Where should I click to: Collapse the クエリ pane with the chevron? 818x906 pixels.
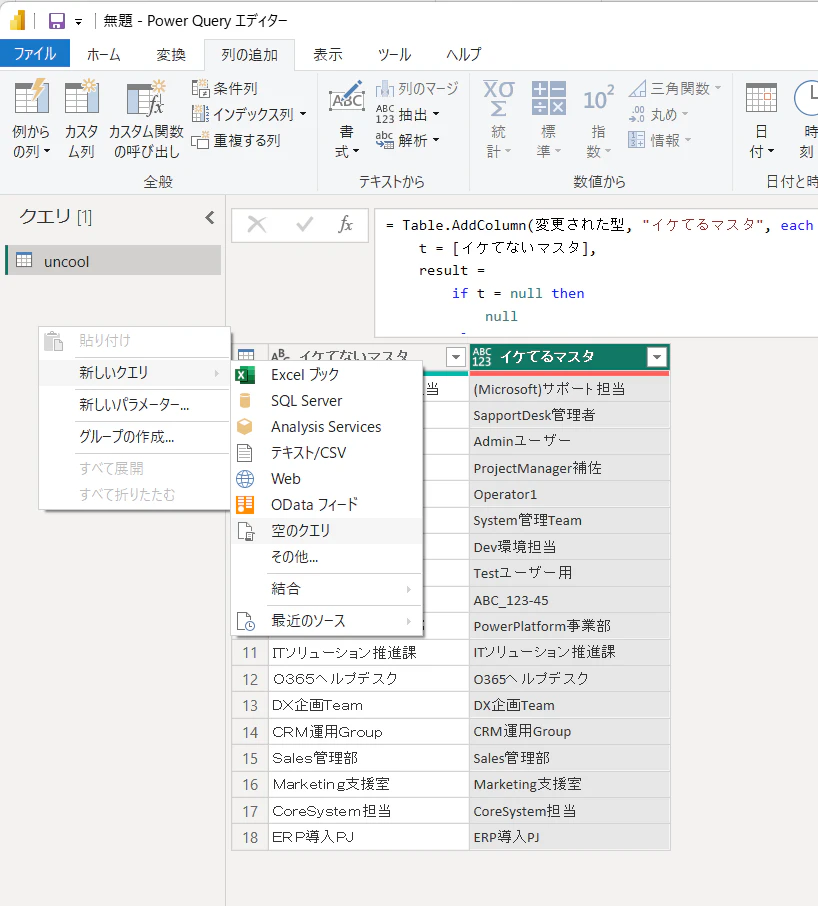[x=210, y=217]
